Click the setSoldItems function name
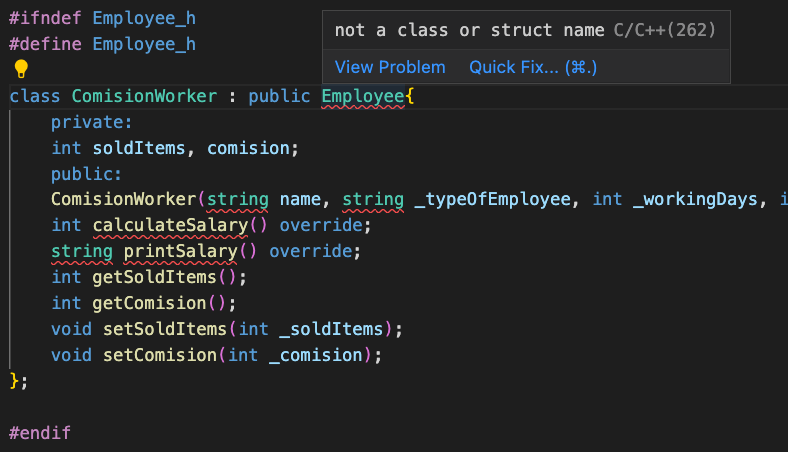The image size is (788, 452). click(165, 329)
